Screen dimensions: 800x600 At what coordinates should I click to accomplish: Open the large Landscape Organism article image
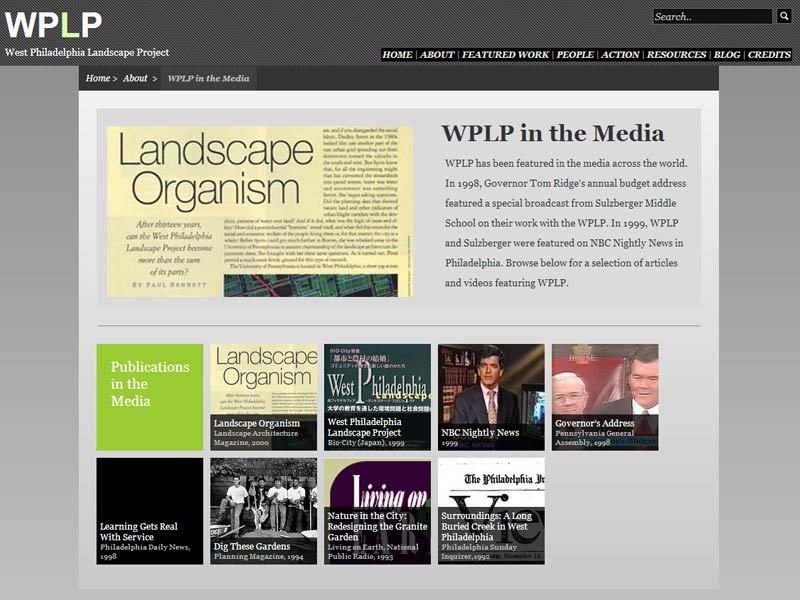point(260,211)
